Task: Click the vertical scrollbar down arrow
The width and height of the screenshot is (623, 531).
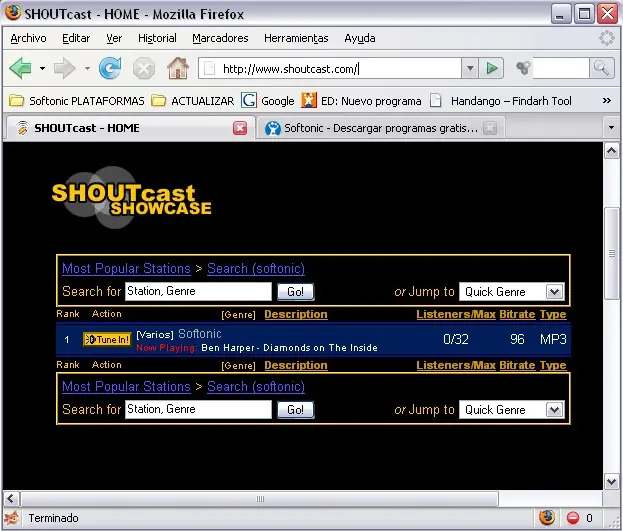Action: point(611,482)
